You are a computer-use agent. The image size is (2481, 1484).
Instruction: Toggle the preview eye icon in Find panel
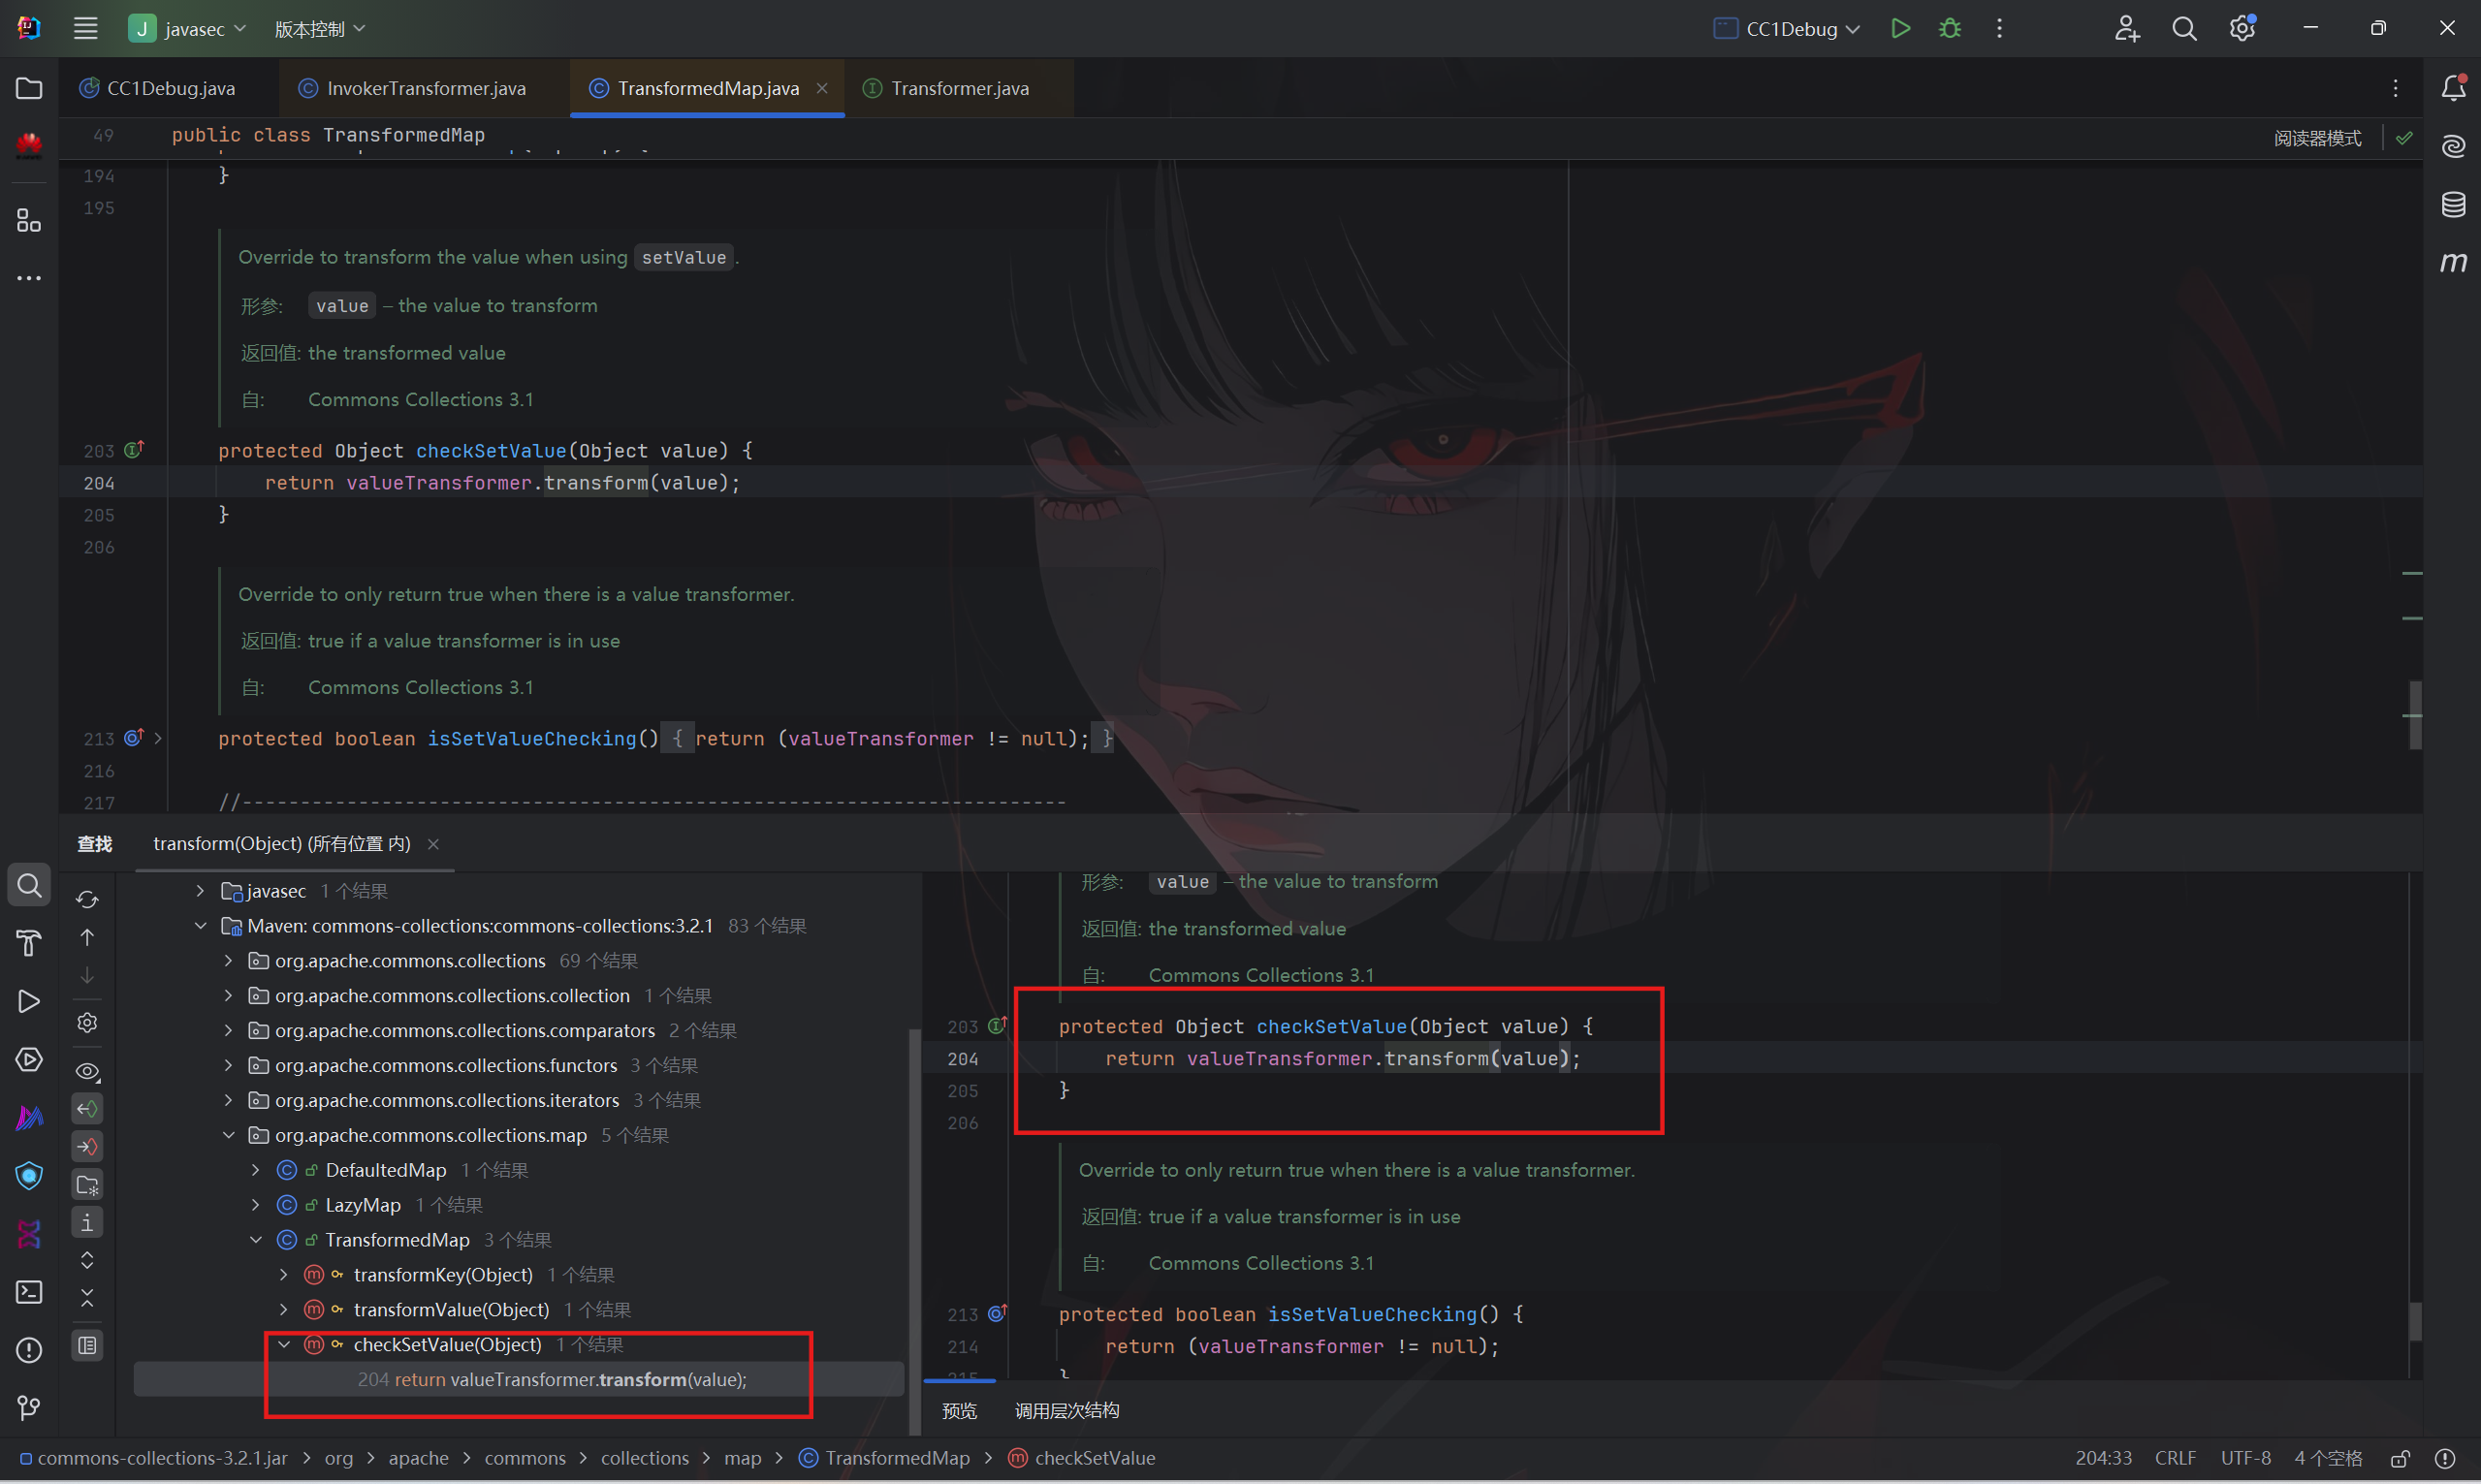point(87,1072)
